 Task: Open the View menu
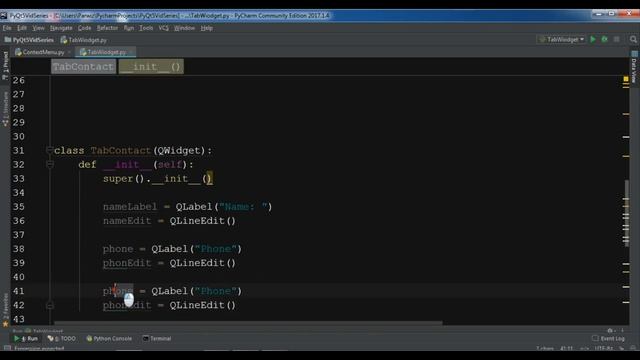pos(38,28)
